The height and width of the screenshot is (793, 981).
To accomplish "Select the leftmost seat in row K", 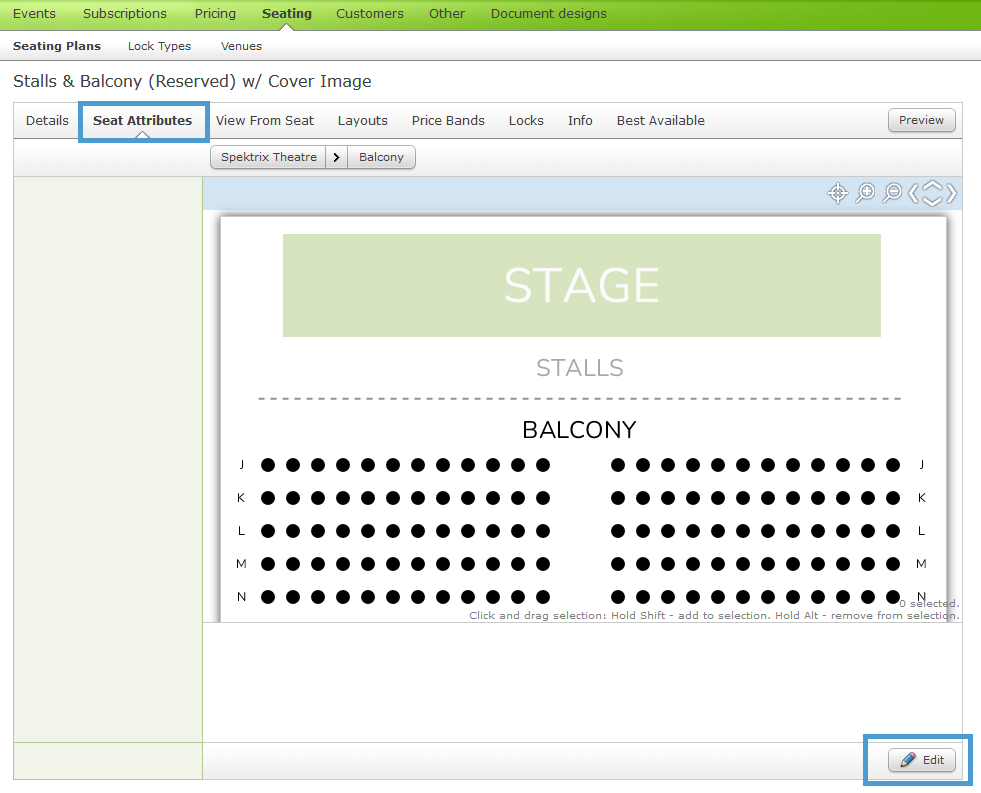I will coord(268,498).
